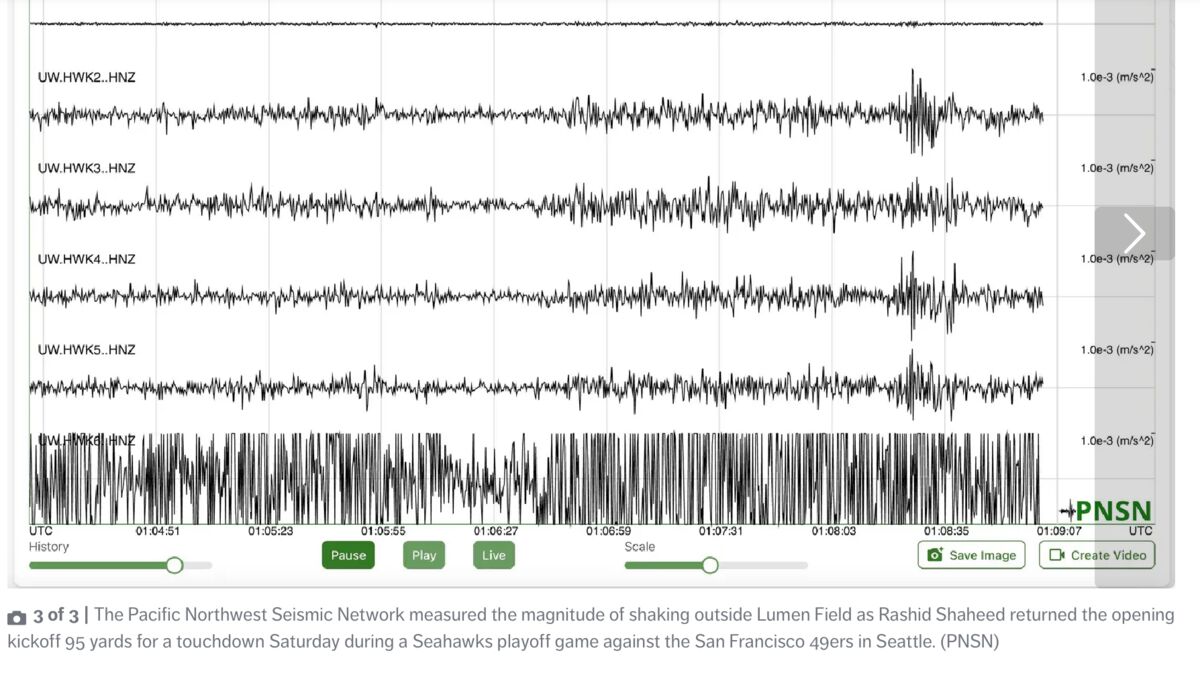The width and height of the screenshot is (1200, 679).
Task: Select the UW.HWK5..HNZ channel label
Action: (x=86, y=349)
